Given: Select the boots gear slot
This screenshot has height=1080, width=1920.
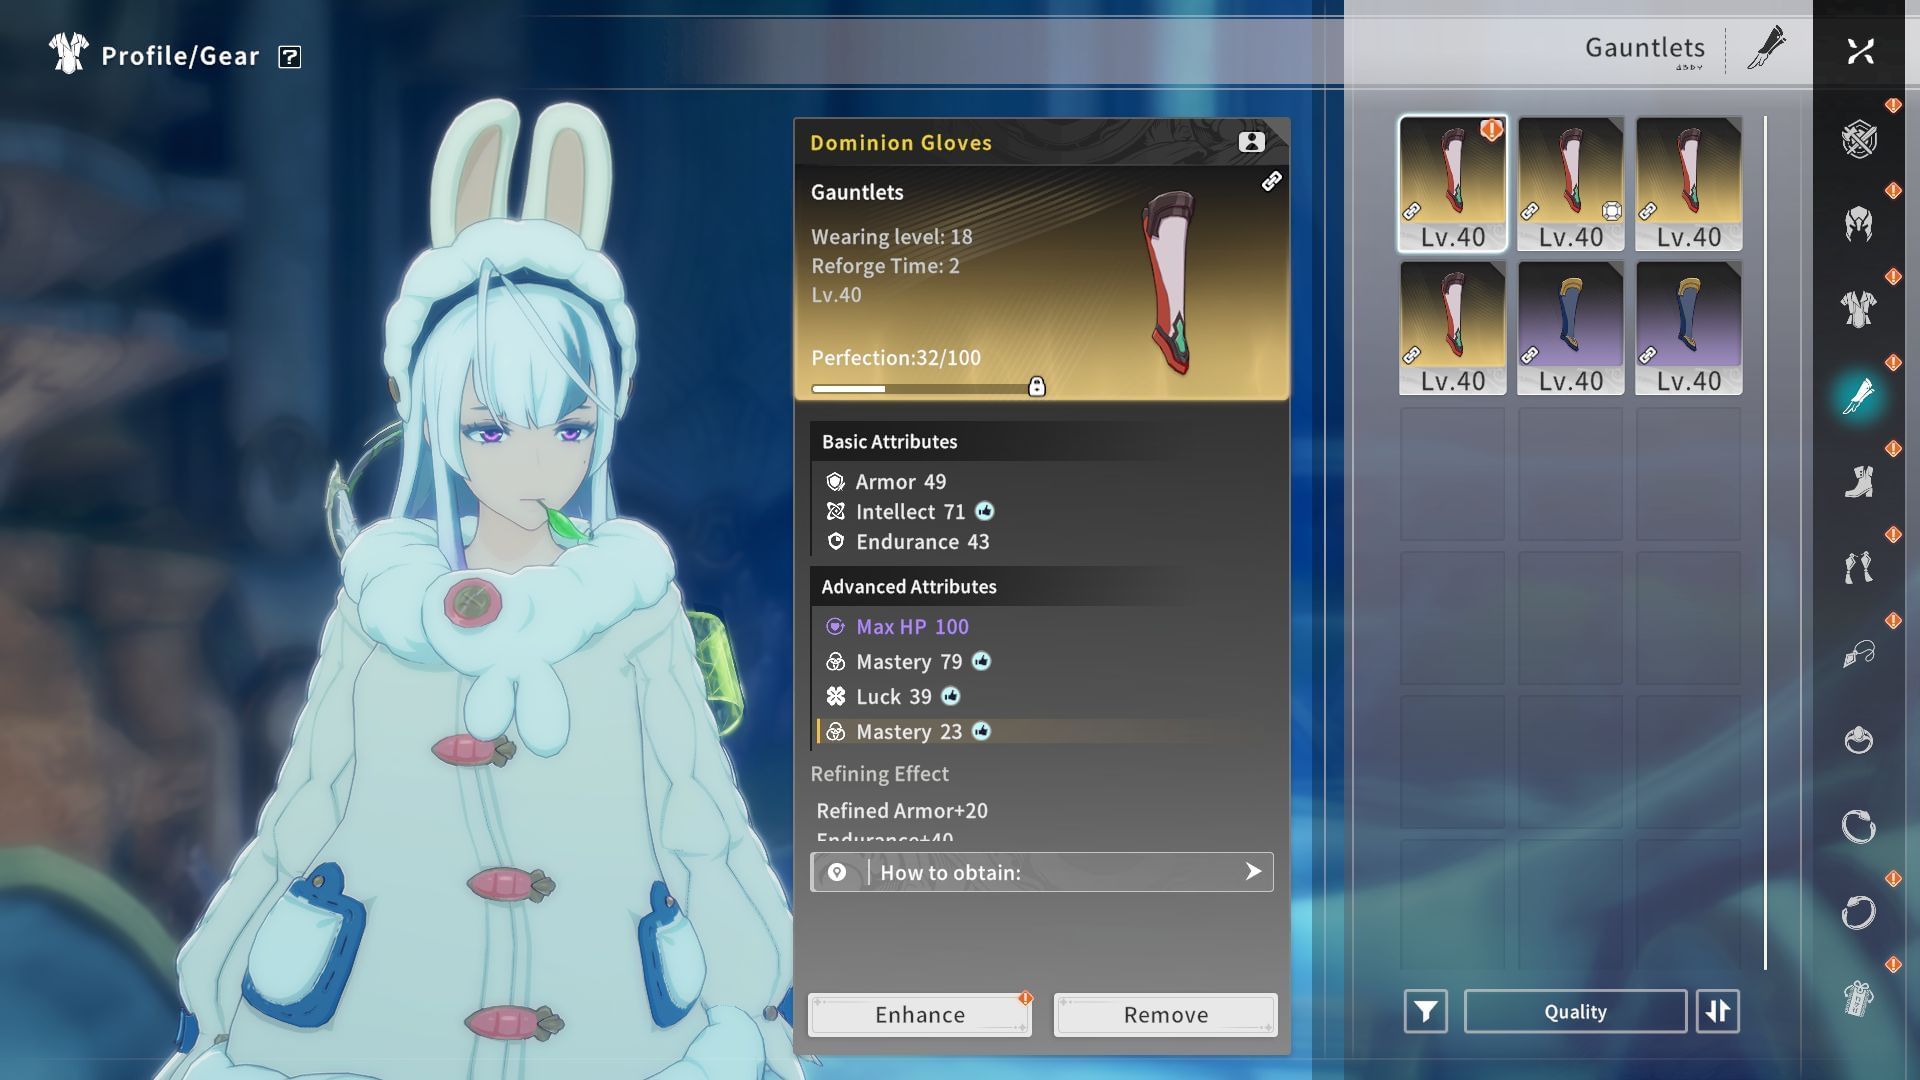Looking at the screenshot, I should pos(1858,482).
